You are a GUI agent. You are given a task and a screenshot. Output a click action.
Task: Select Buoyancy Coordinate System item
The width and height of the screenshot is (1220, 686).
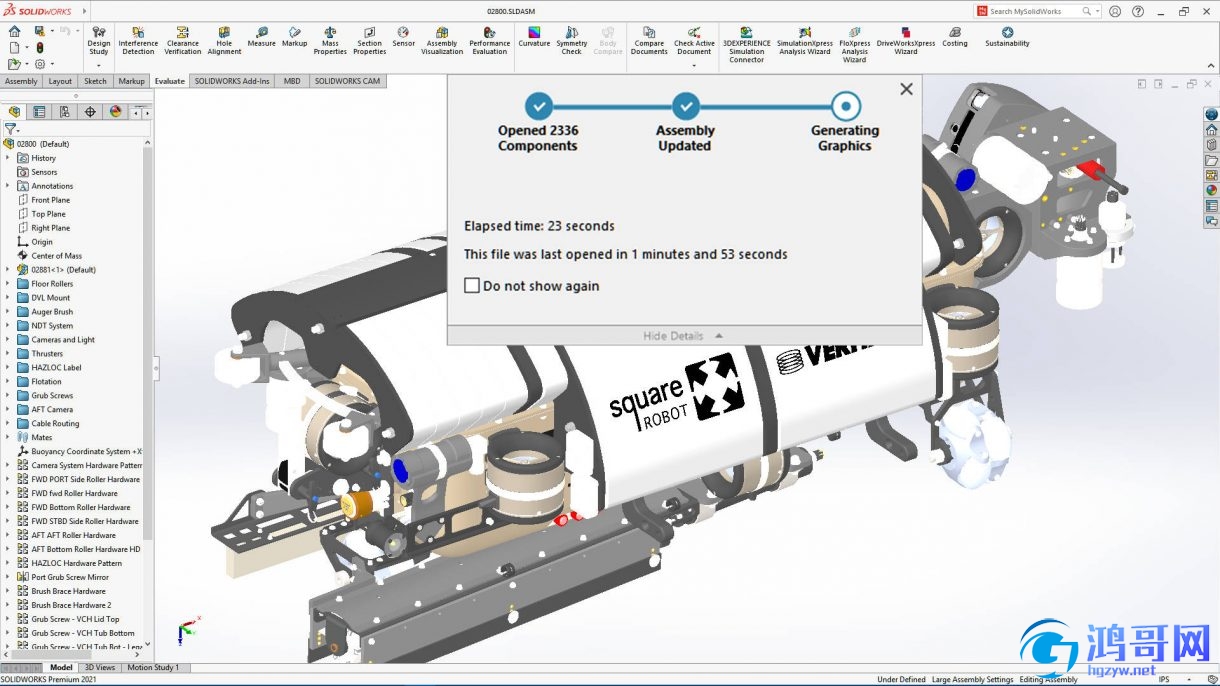pos(79,452)
